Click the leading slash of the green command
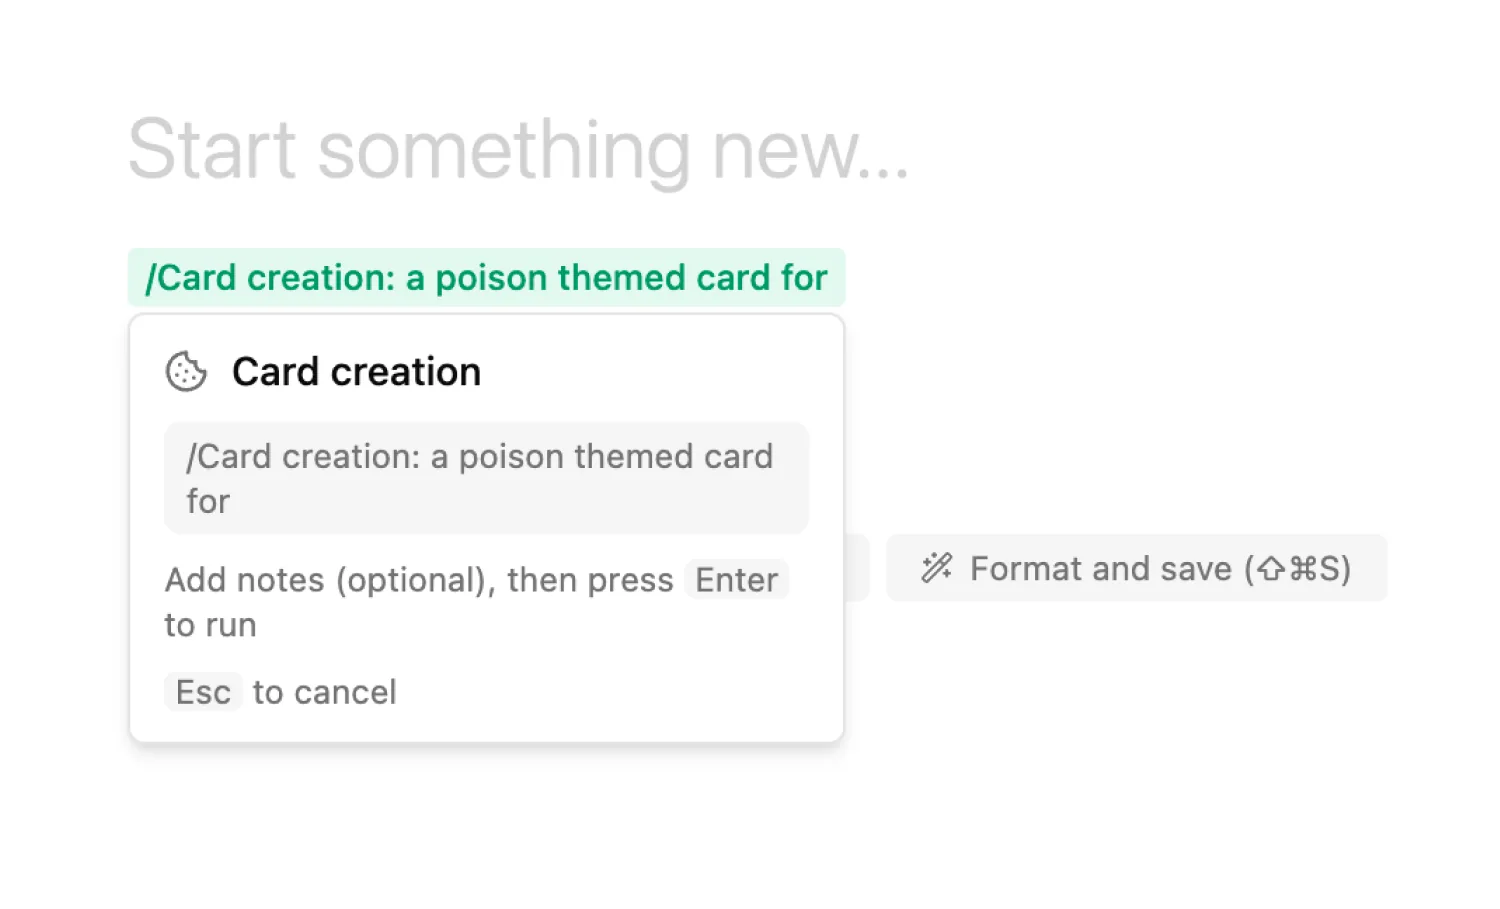This screenshot has width=1500, height=909. 151,277
